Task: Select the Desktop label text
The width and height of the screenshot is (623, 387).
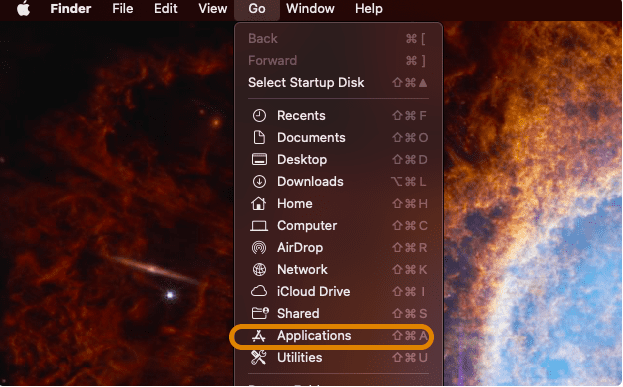Action: tap(302, 160)
